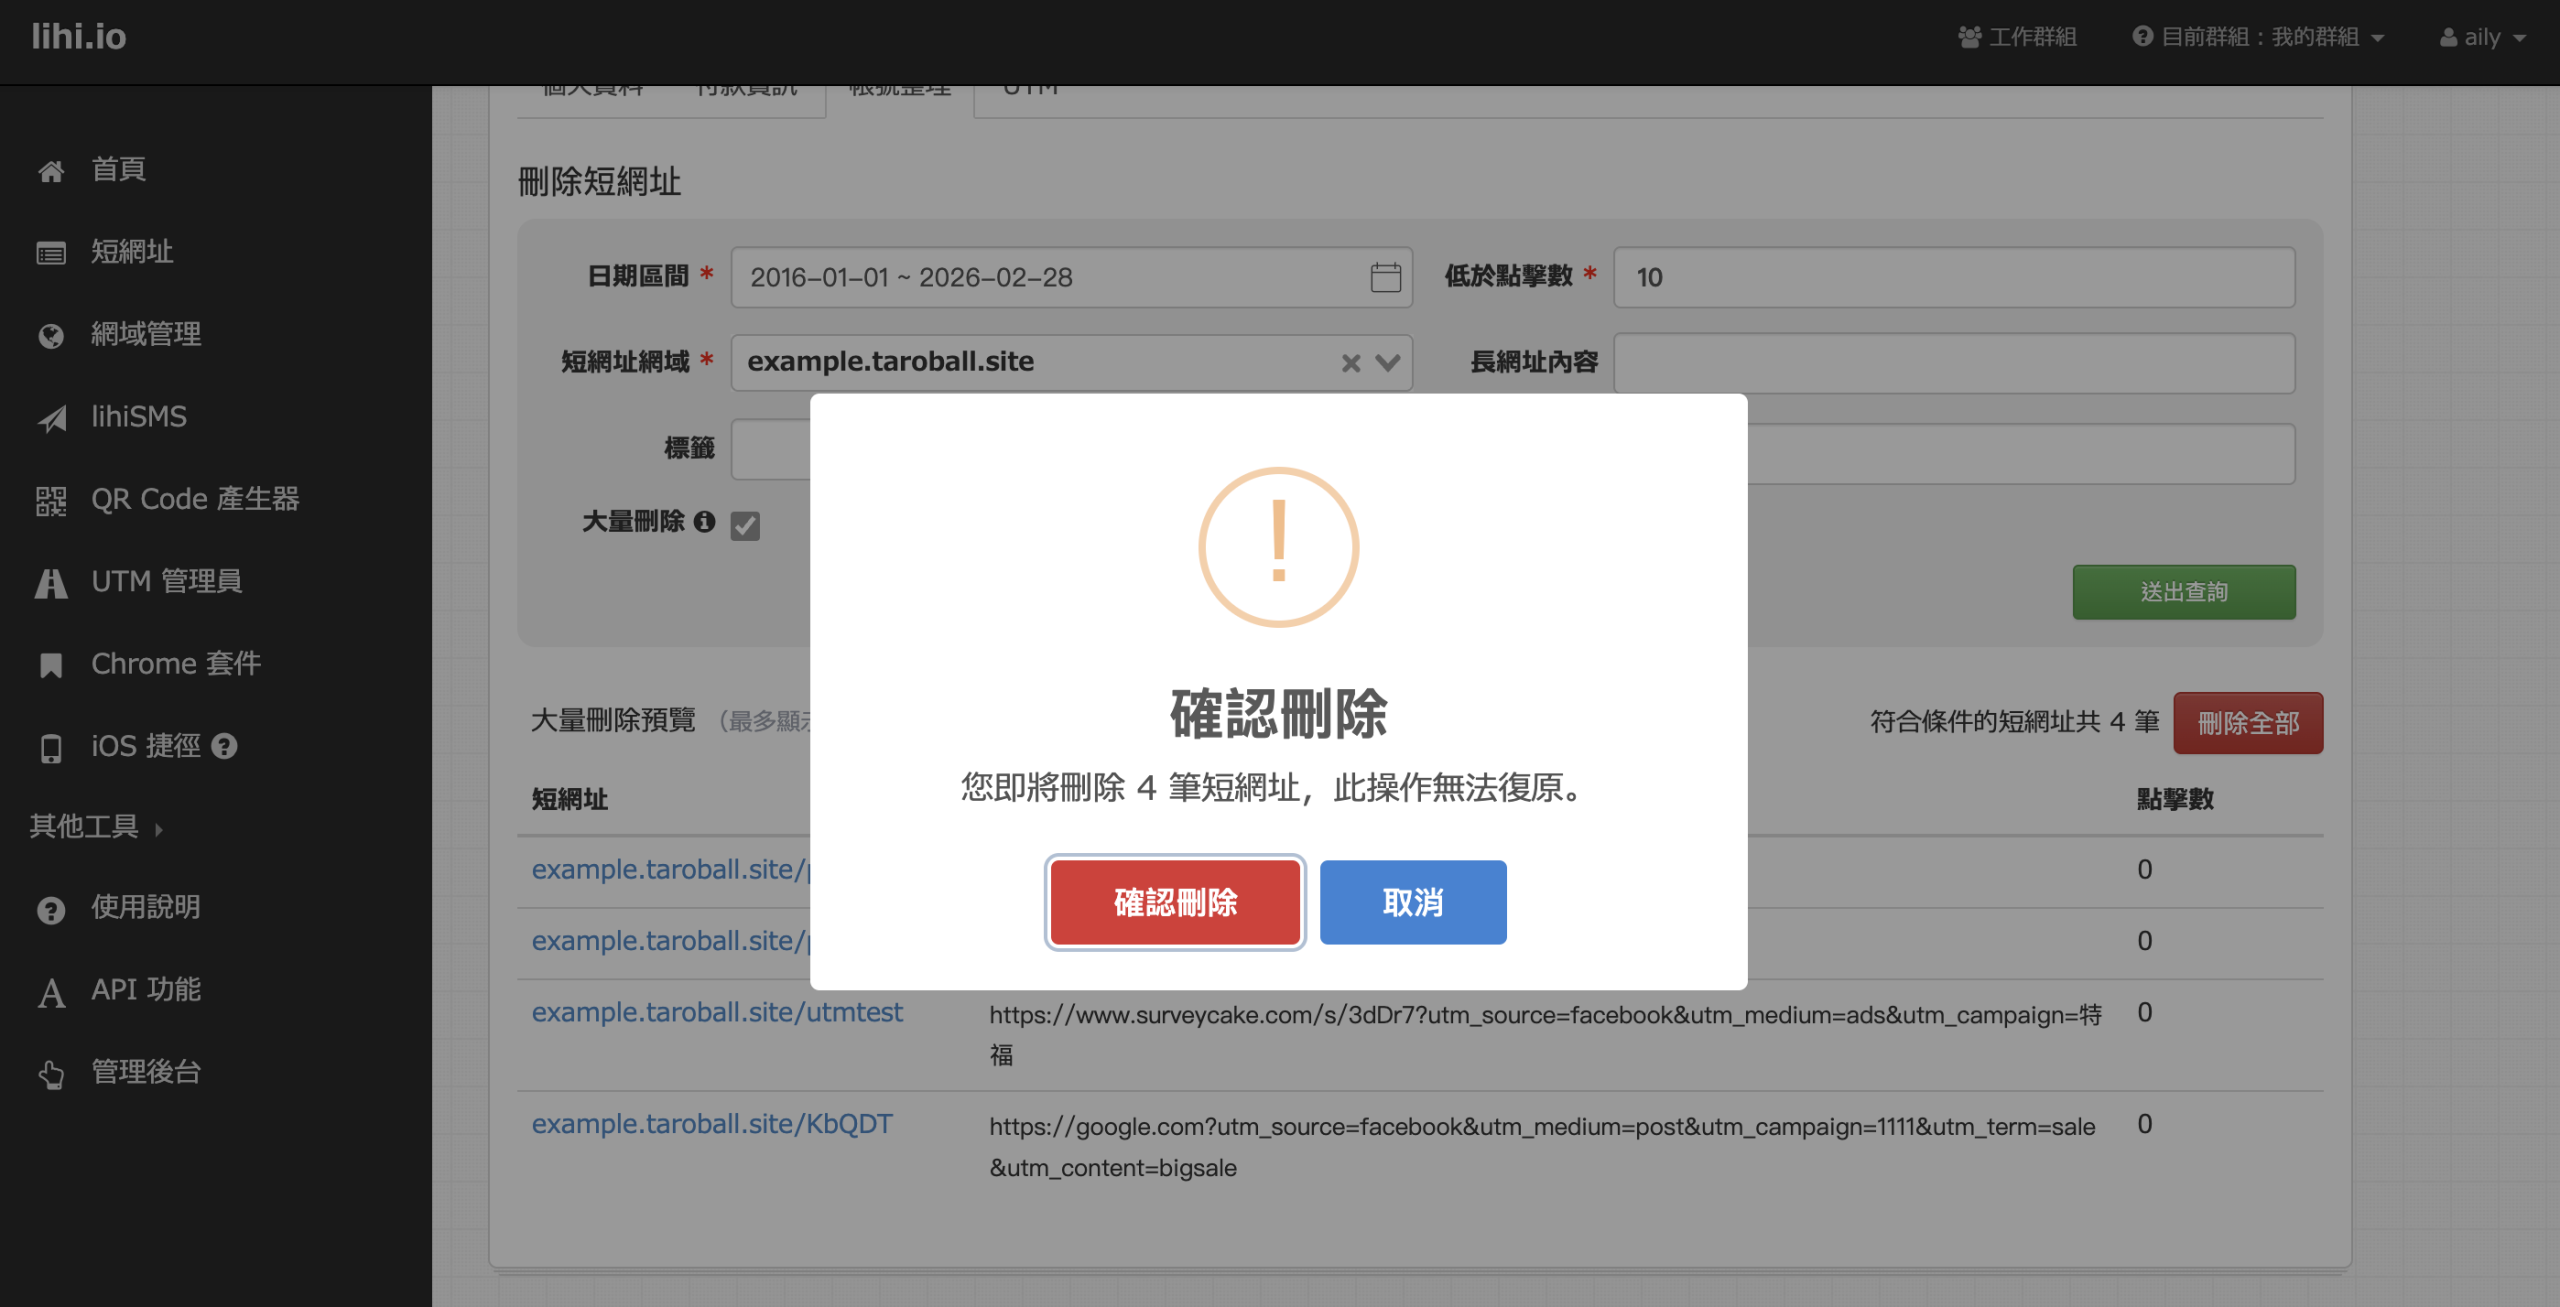Viewport: 2560px width, 1307px height.
Task: Toggle the 大量刪除 checkbox
Action: 745,525
